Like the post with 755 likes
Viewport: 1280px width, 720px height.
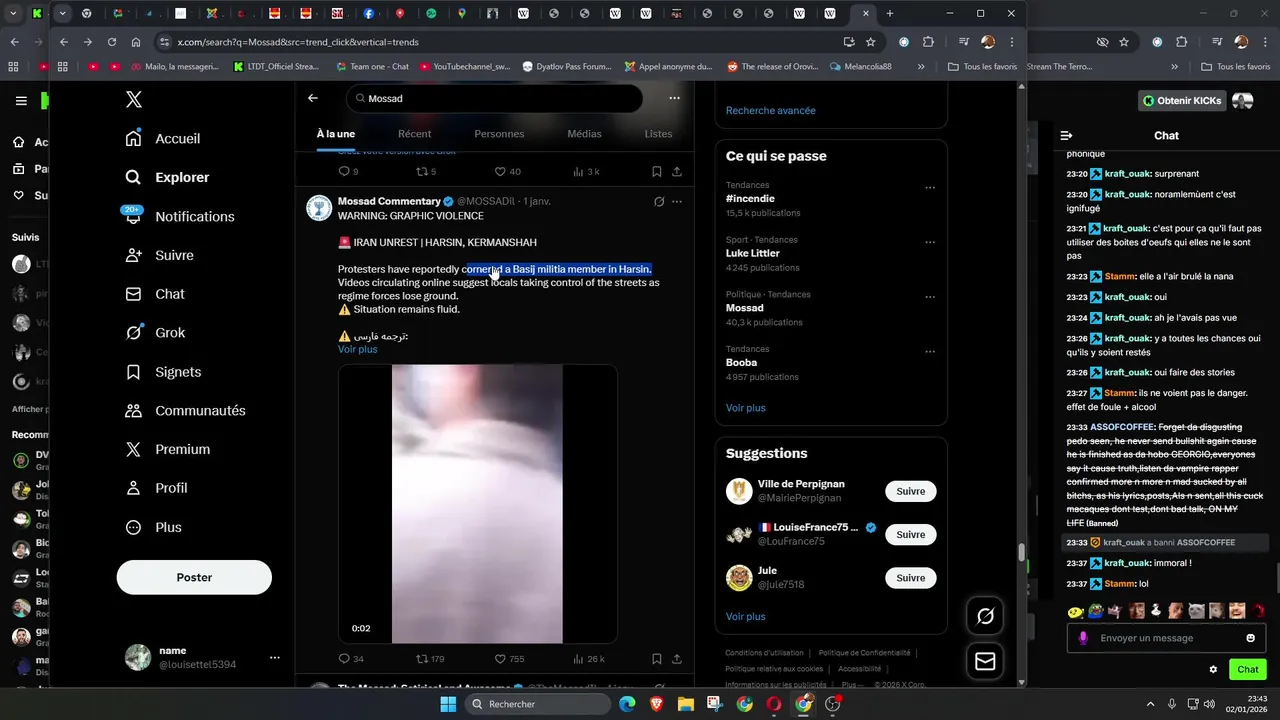point(509,659)
